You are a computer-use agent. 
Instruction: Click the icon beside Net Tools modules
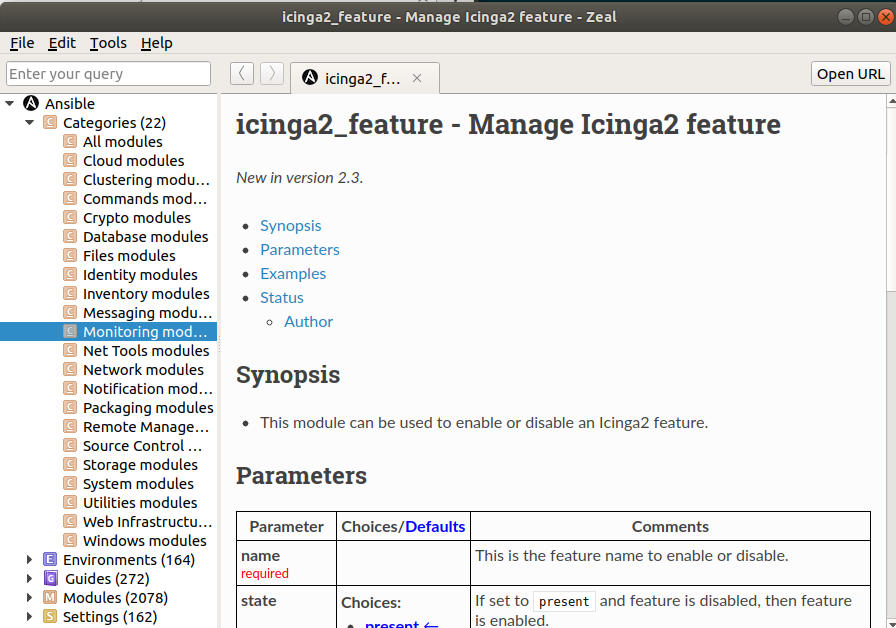coord(70,350)
